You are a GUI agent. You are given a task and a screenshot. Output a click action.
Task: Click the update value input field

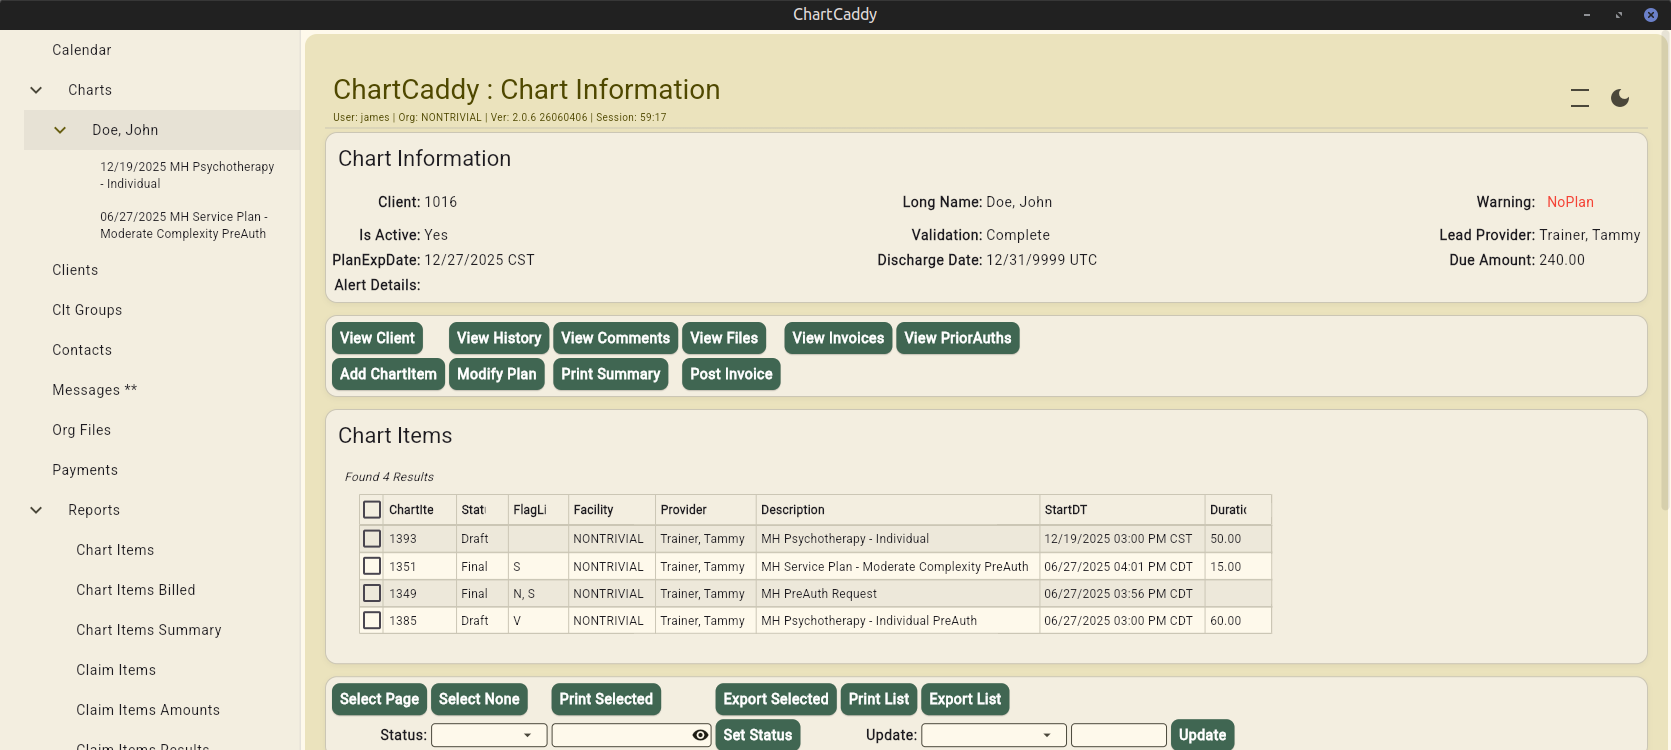[x=1119, y=735]
